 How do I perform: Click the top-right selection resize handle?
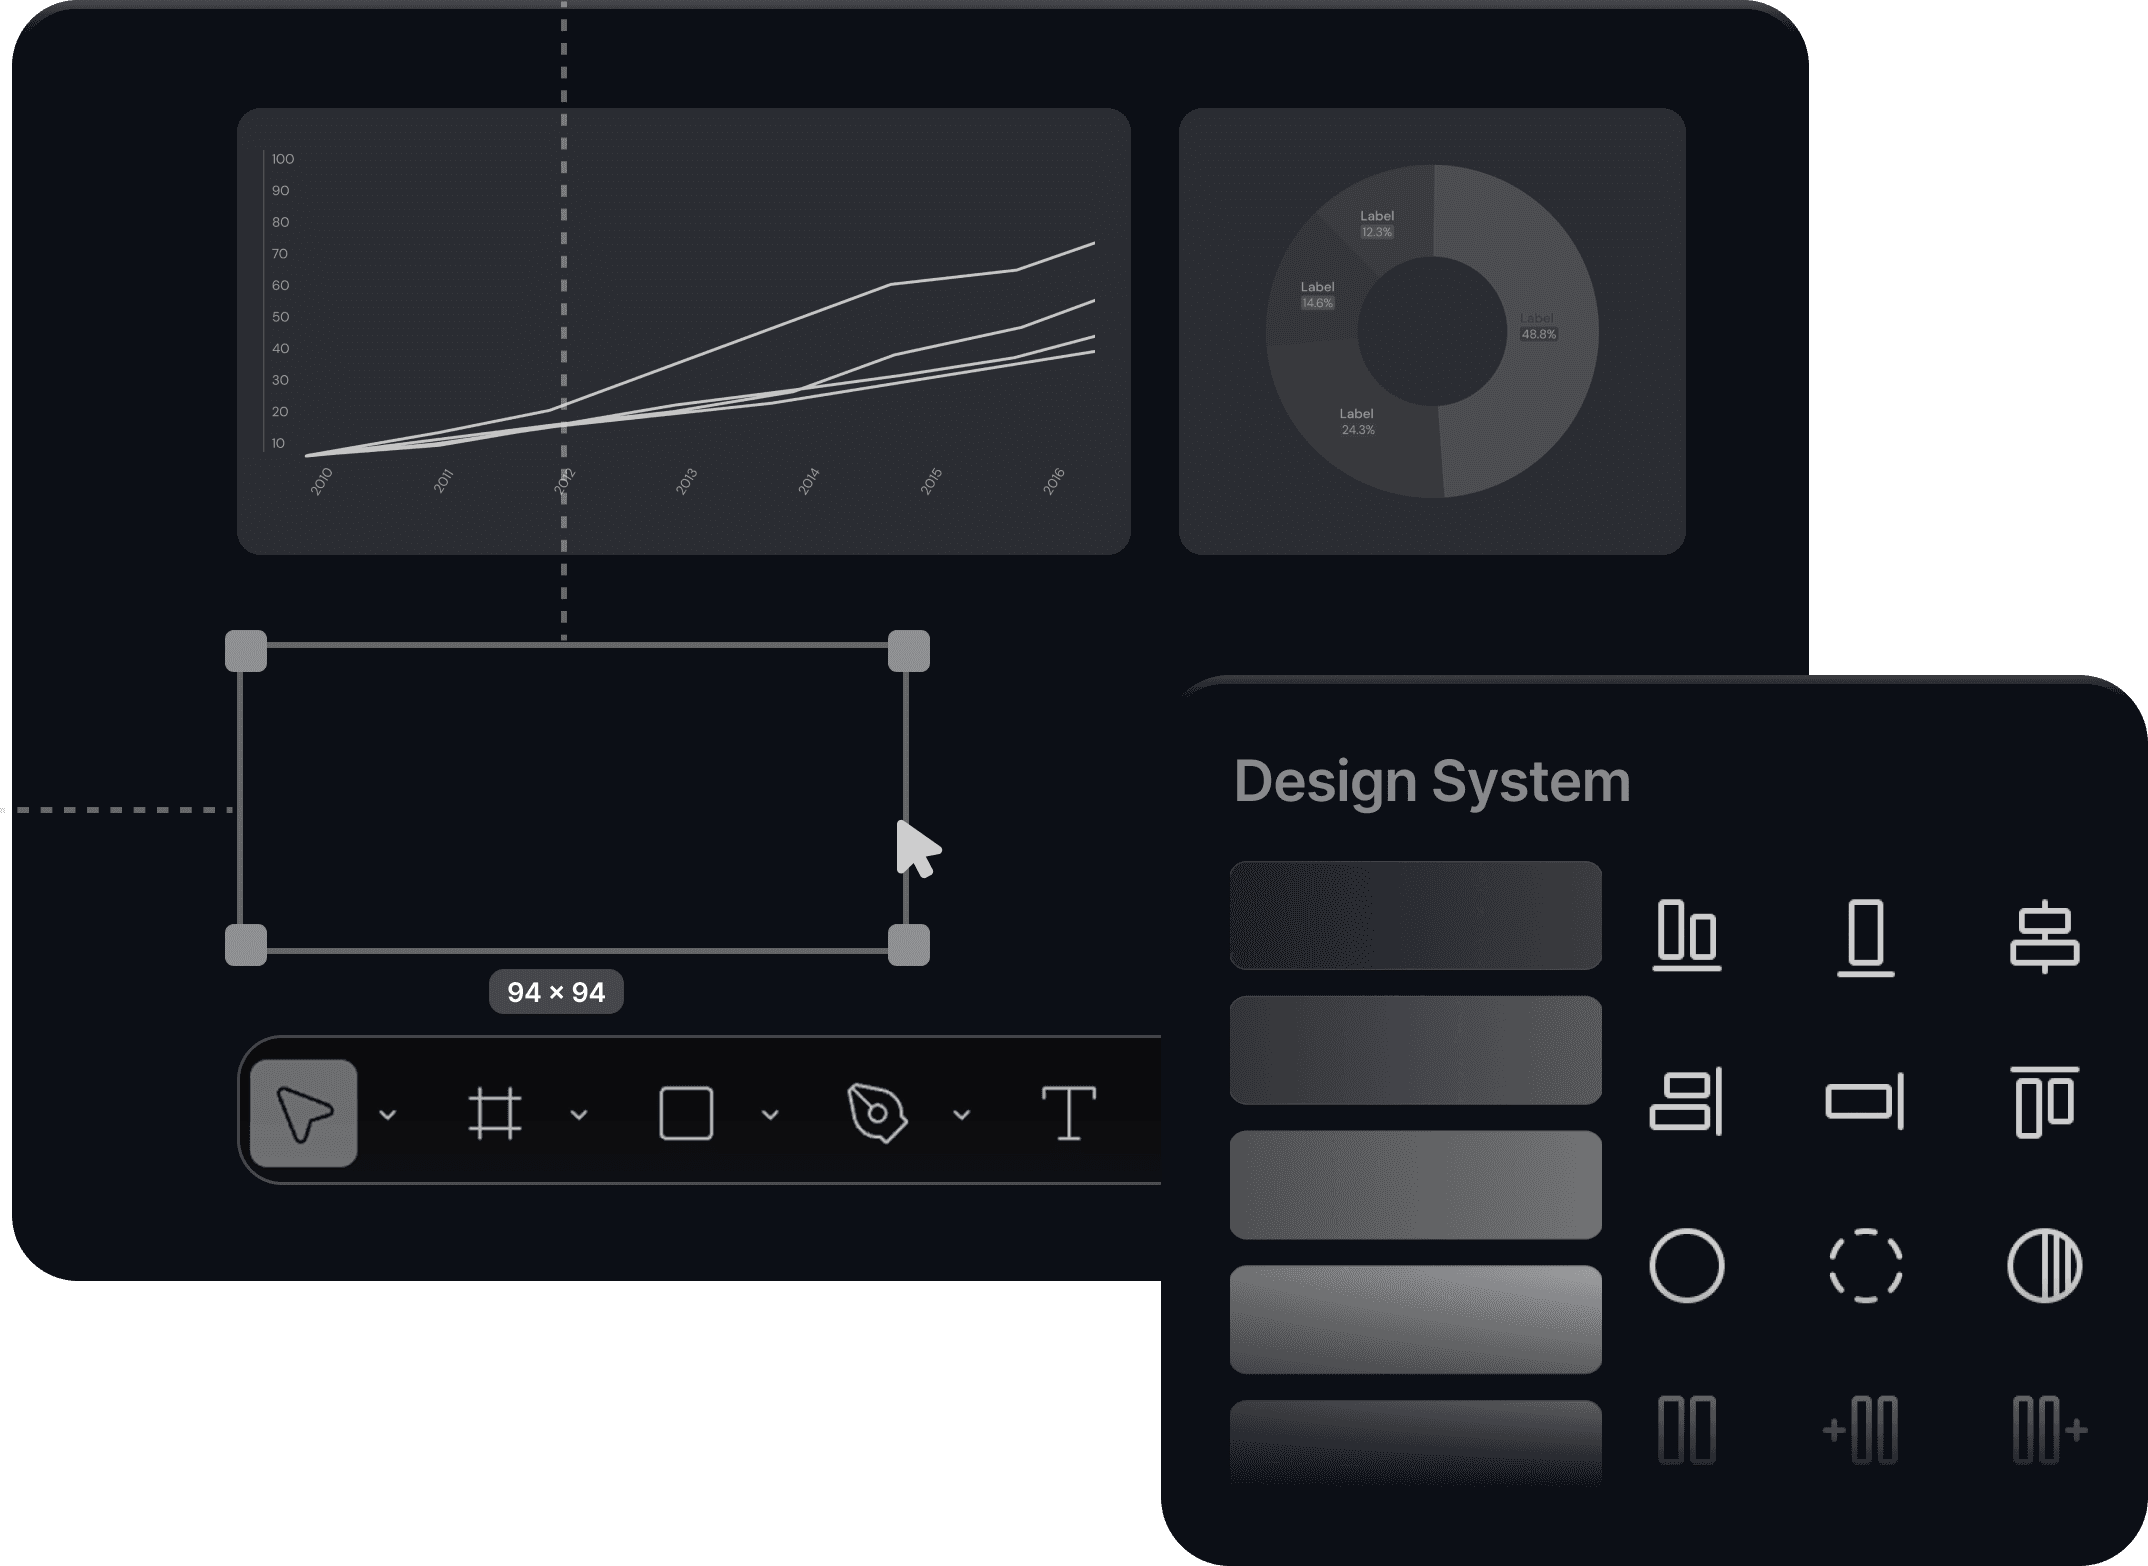pyautogui.click(x=908, y=651)
